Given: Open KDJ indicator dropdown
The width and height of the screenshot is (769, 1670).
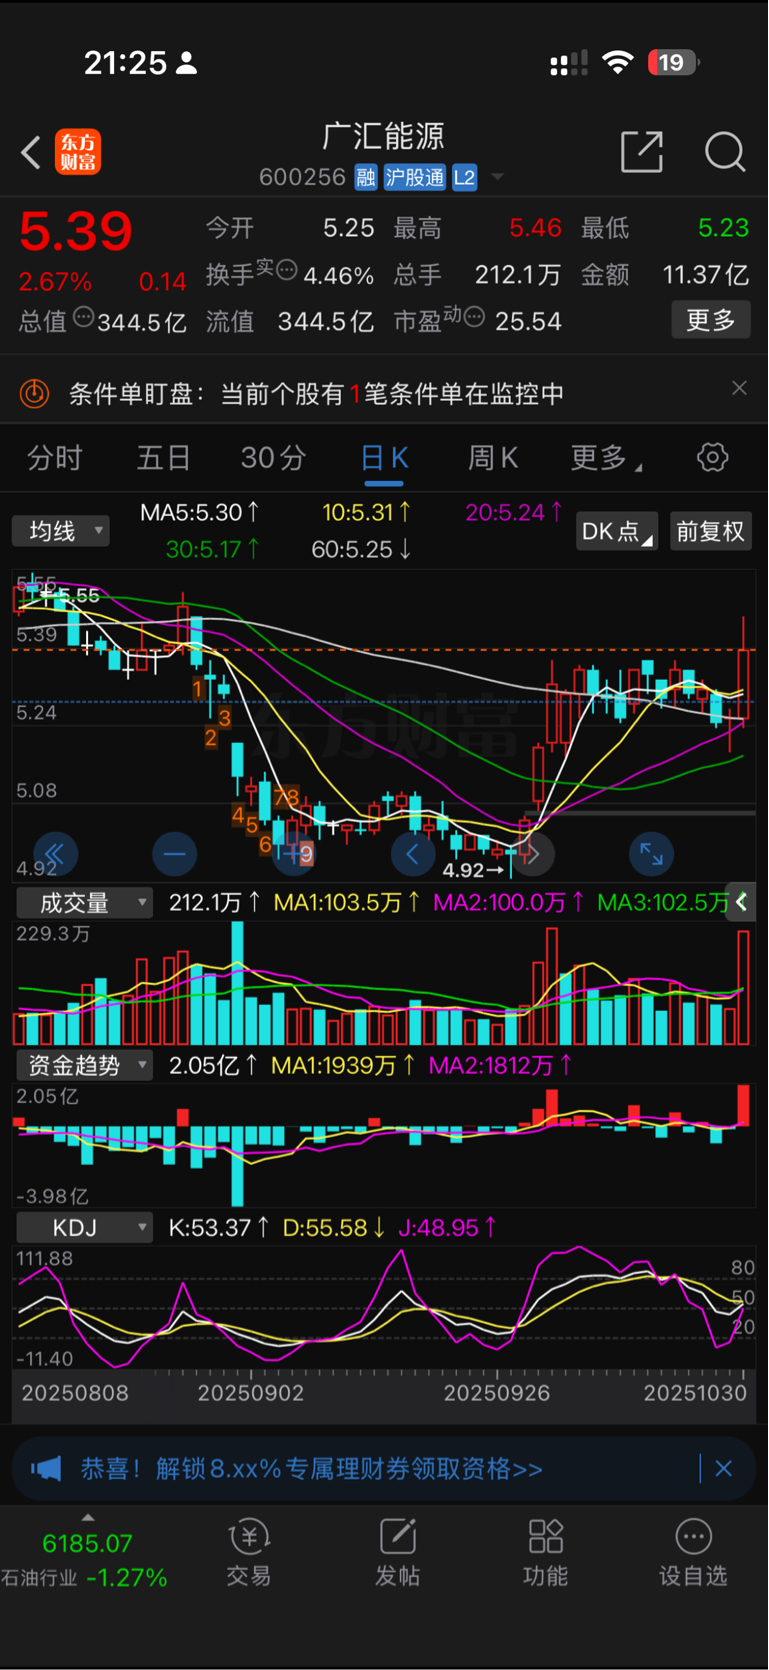Looking at the screenshot, I should pyautogui.click(x=85, y=1227).
